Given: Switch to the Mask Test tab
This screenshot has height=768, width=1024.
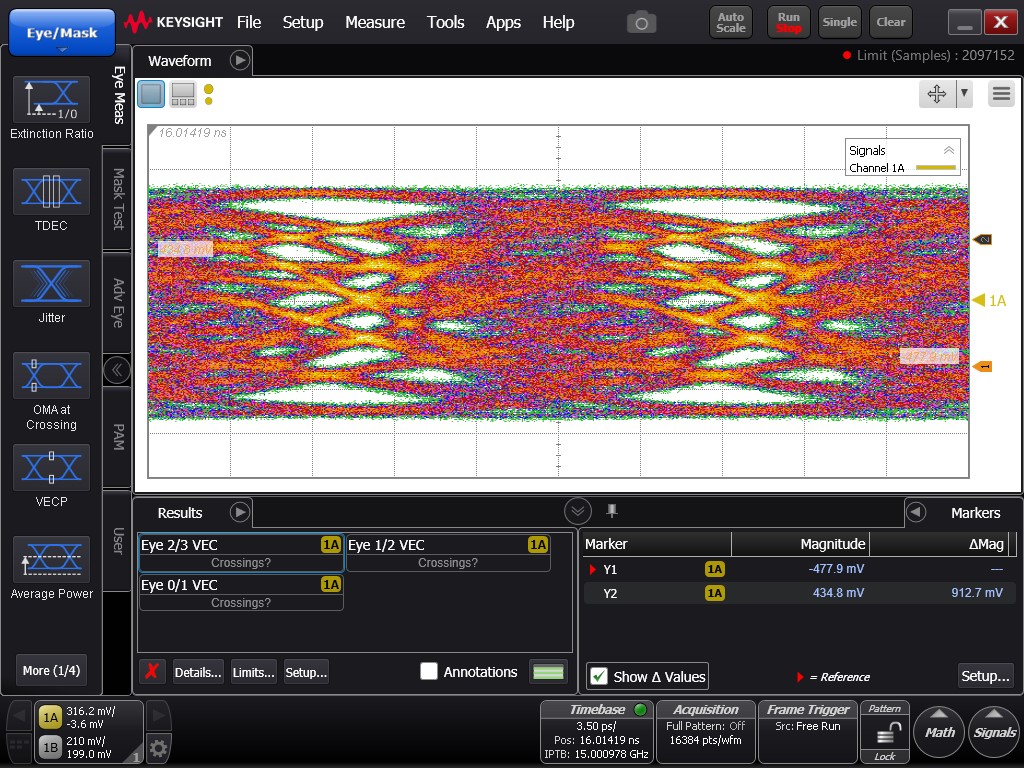Looking at the screenshot, I should (x=118, y=199).
